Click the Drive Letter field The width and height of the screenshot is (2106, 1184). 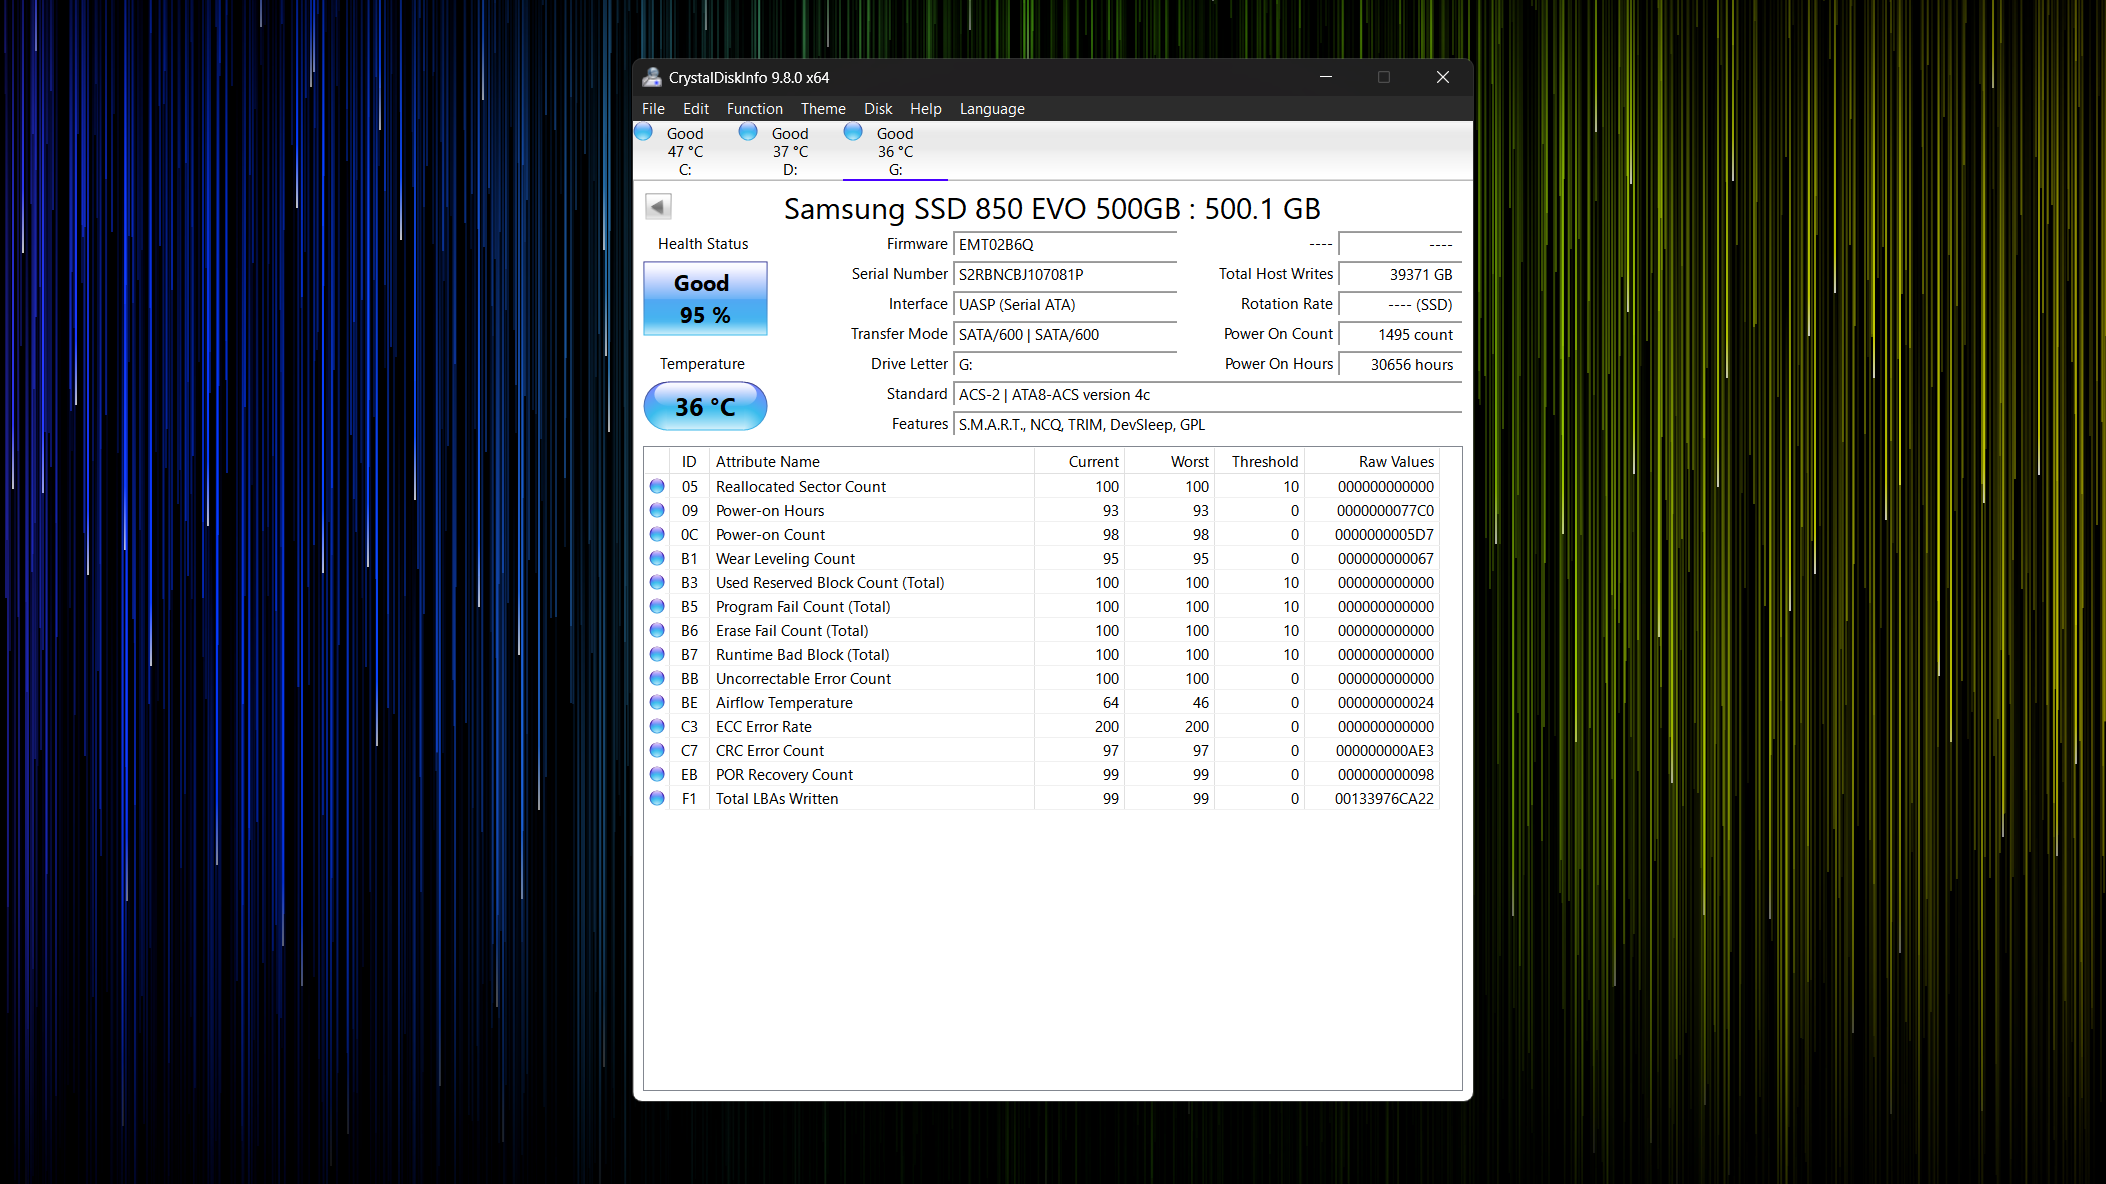pos(1065,364)
